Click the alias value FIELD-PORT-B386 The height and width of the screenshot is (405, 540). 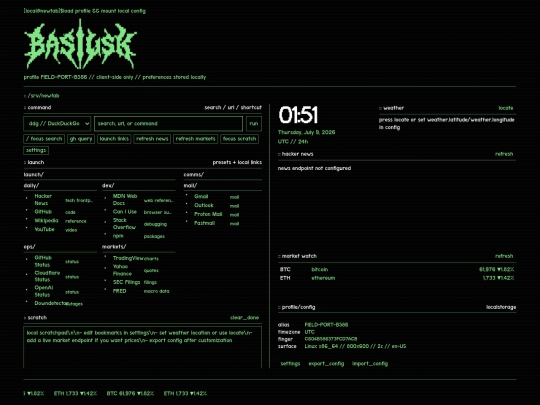pos(326,325)
